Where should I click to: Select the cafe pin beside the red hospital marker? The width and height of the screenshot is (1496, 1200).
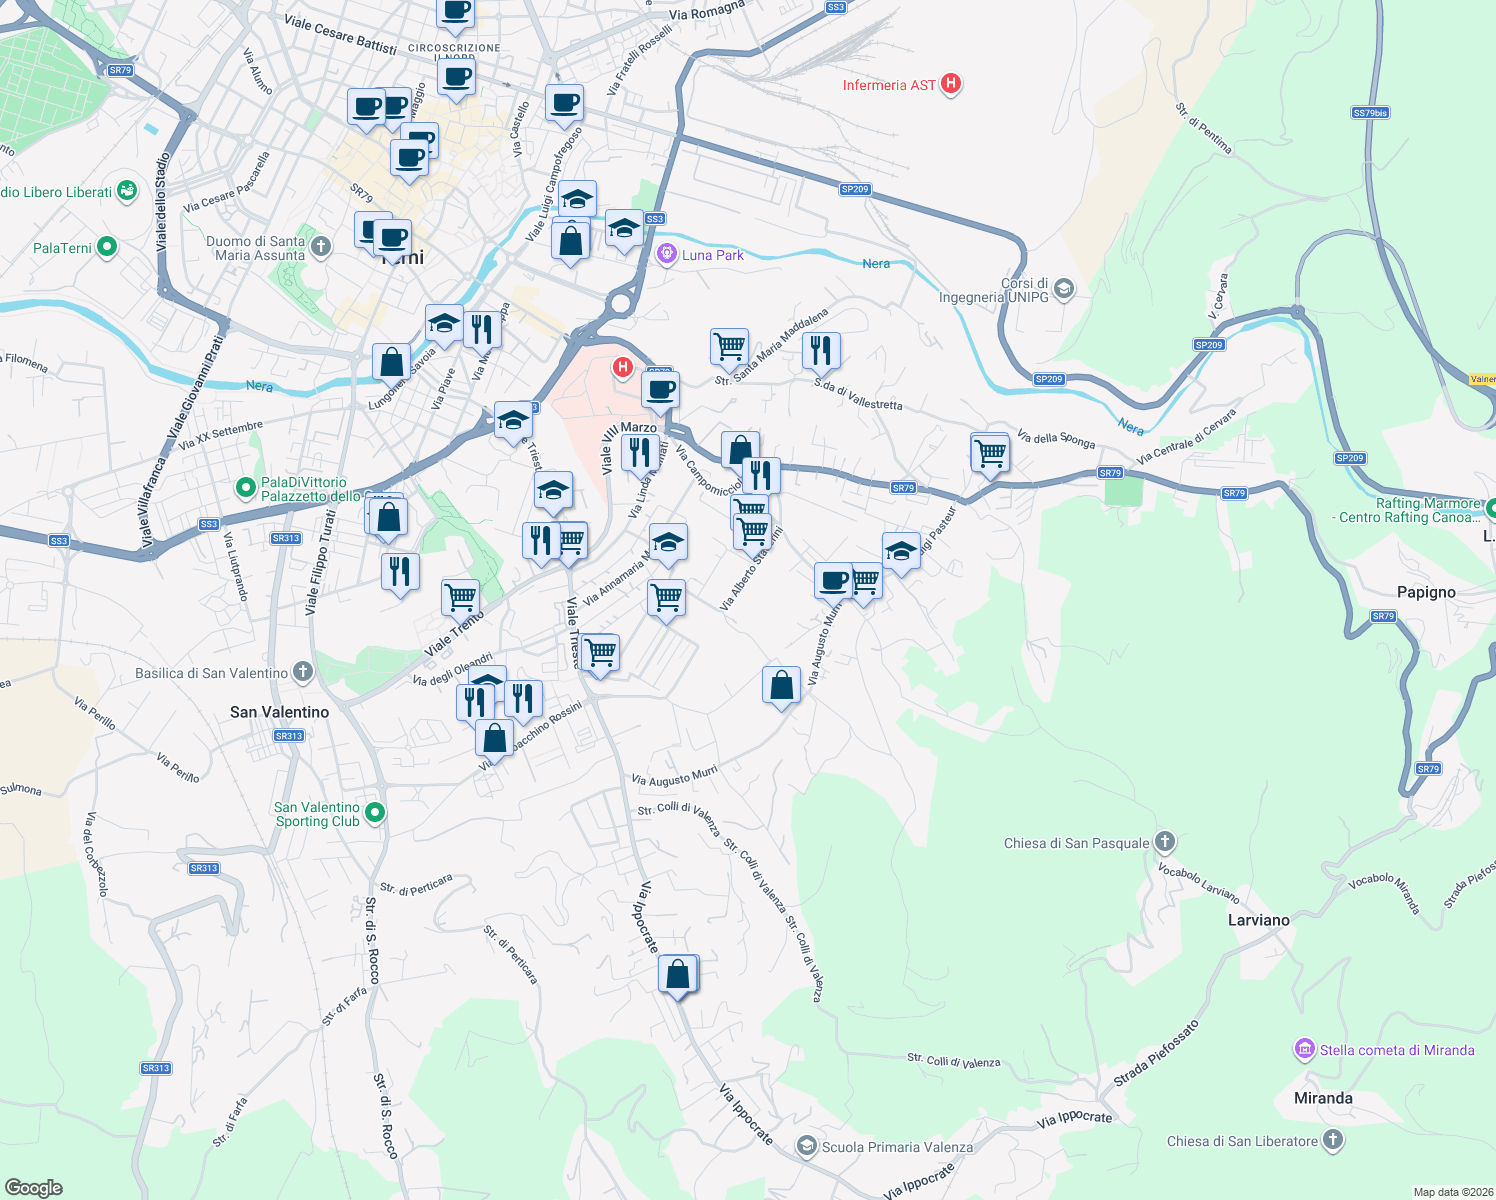(660, 393)
